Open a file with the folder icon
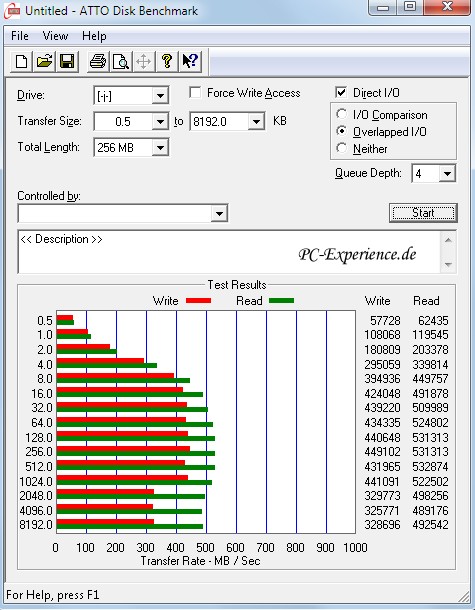 (x=44, y=61)
